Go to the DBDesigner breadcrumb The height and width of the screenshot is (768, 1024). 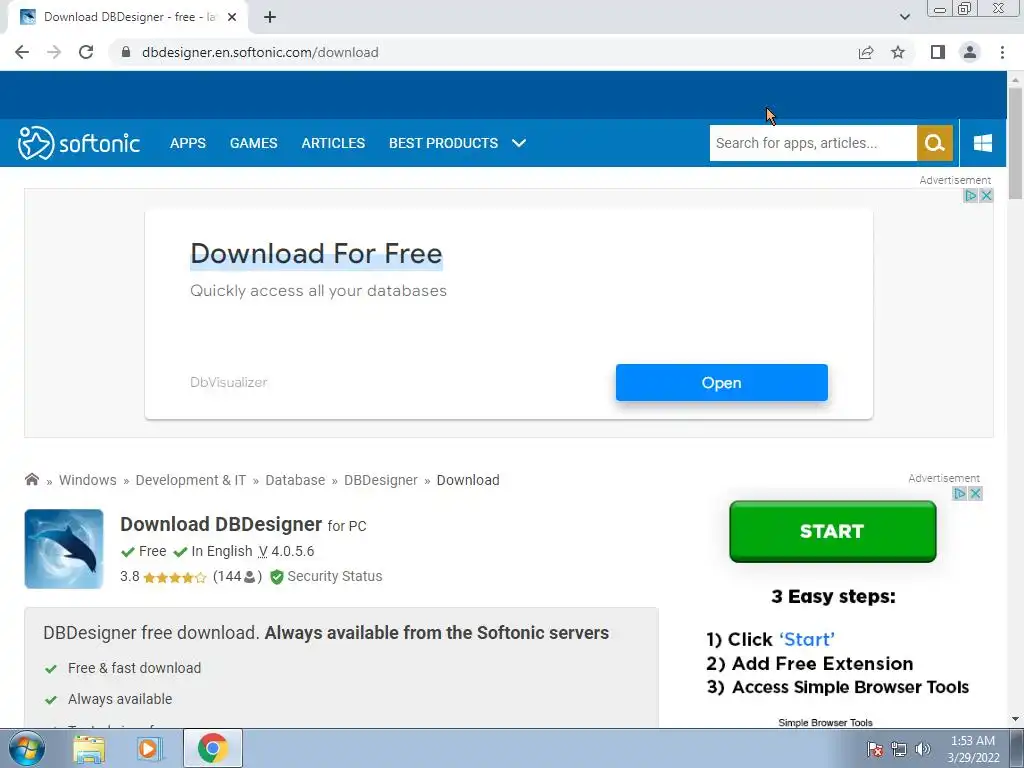click(x=381, y=480)
